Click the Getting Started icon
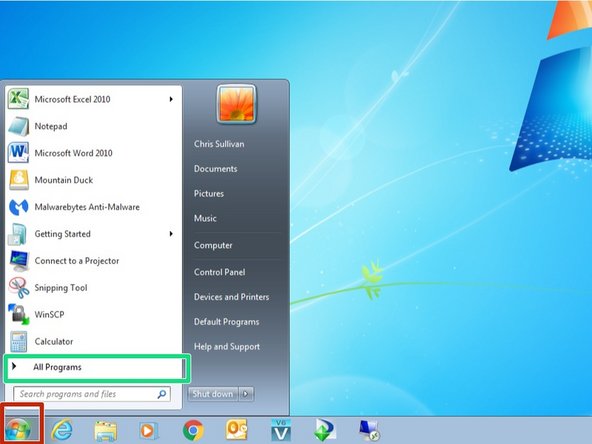The height and width of the screenshot is (444, 592). point(17,234)
